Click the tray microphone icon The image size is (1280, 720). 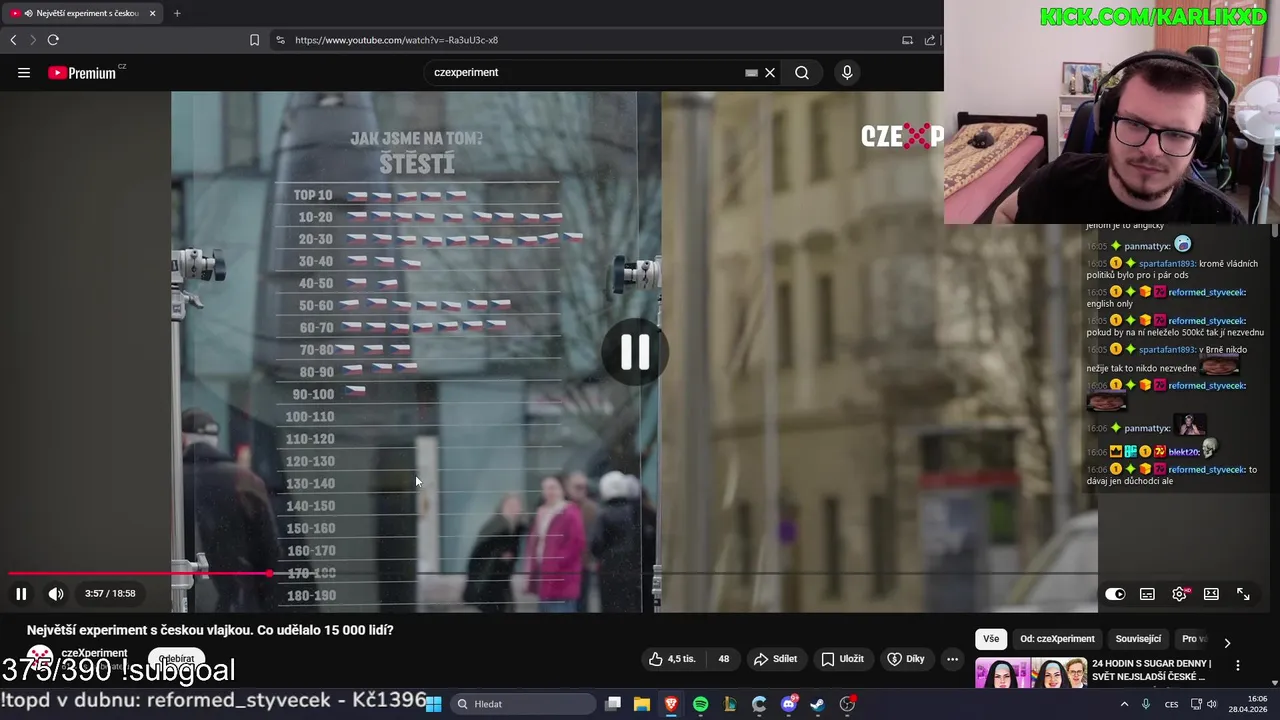pyautogui.click(x=1146, y=704)
